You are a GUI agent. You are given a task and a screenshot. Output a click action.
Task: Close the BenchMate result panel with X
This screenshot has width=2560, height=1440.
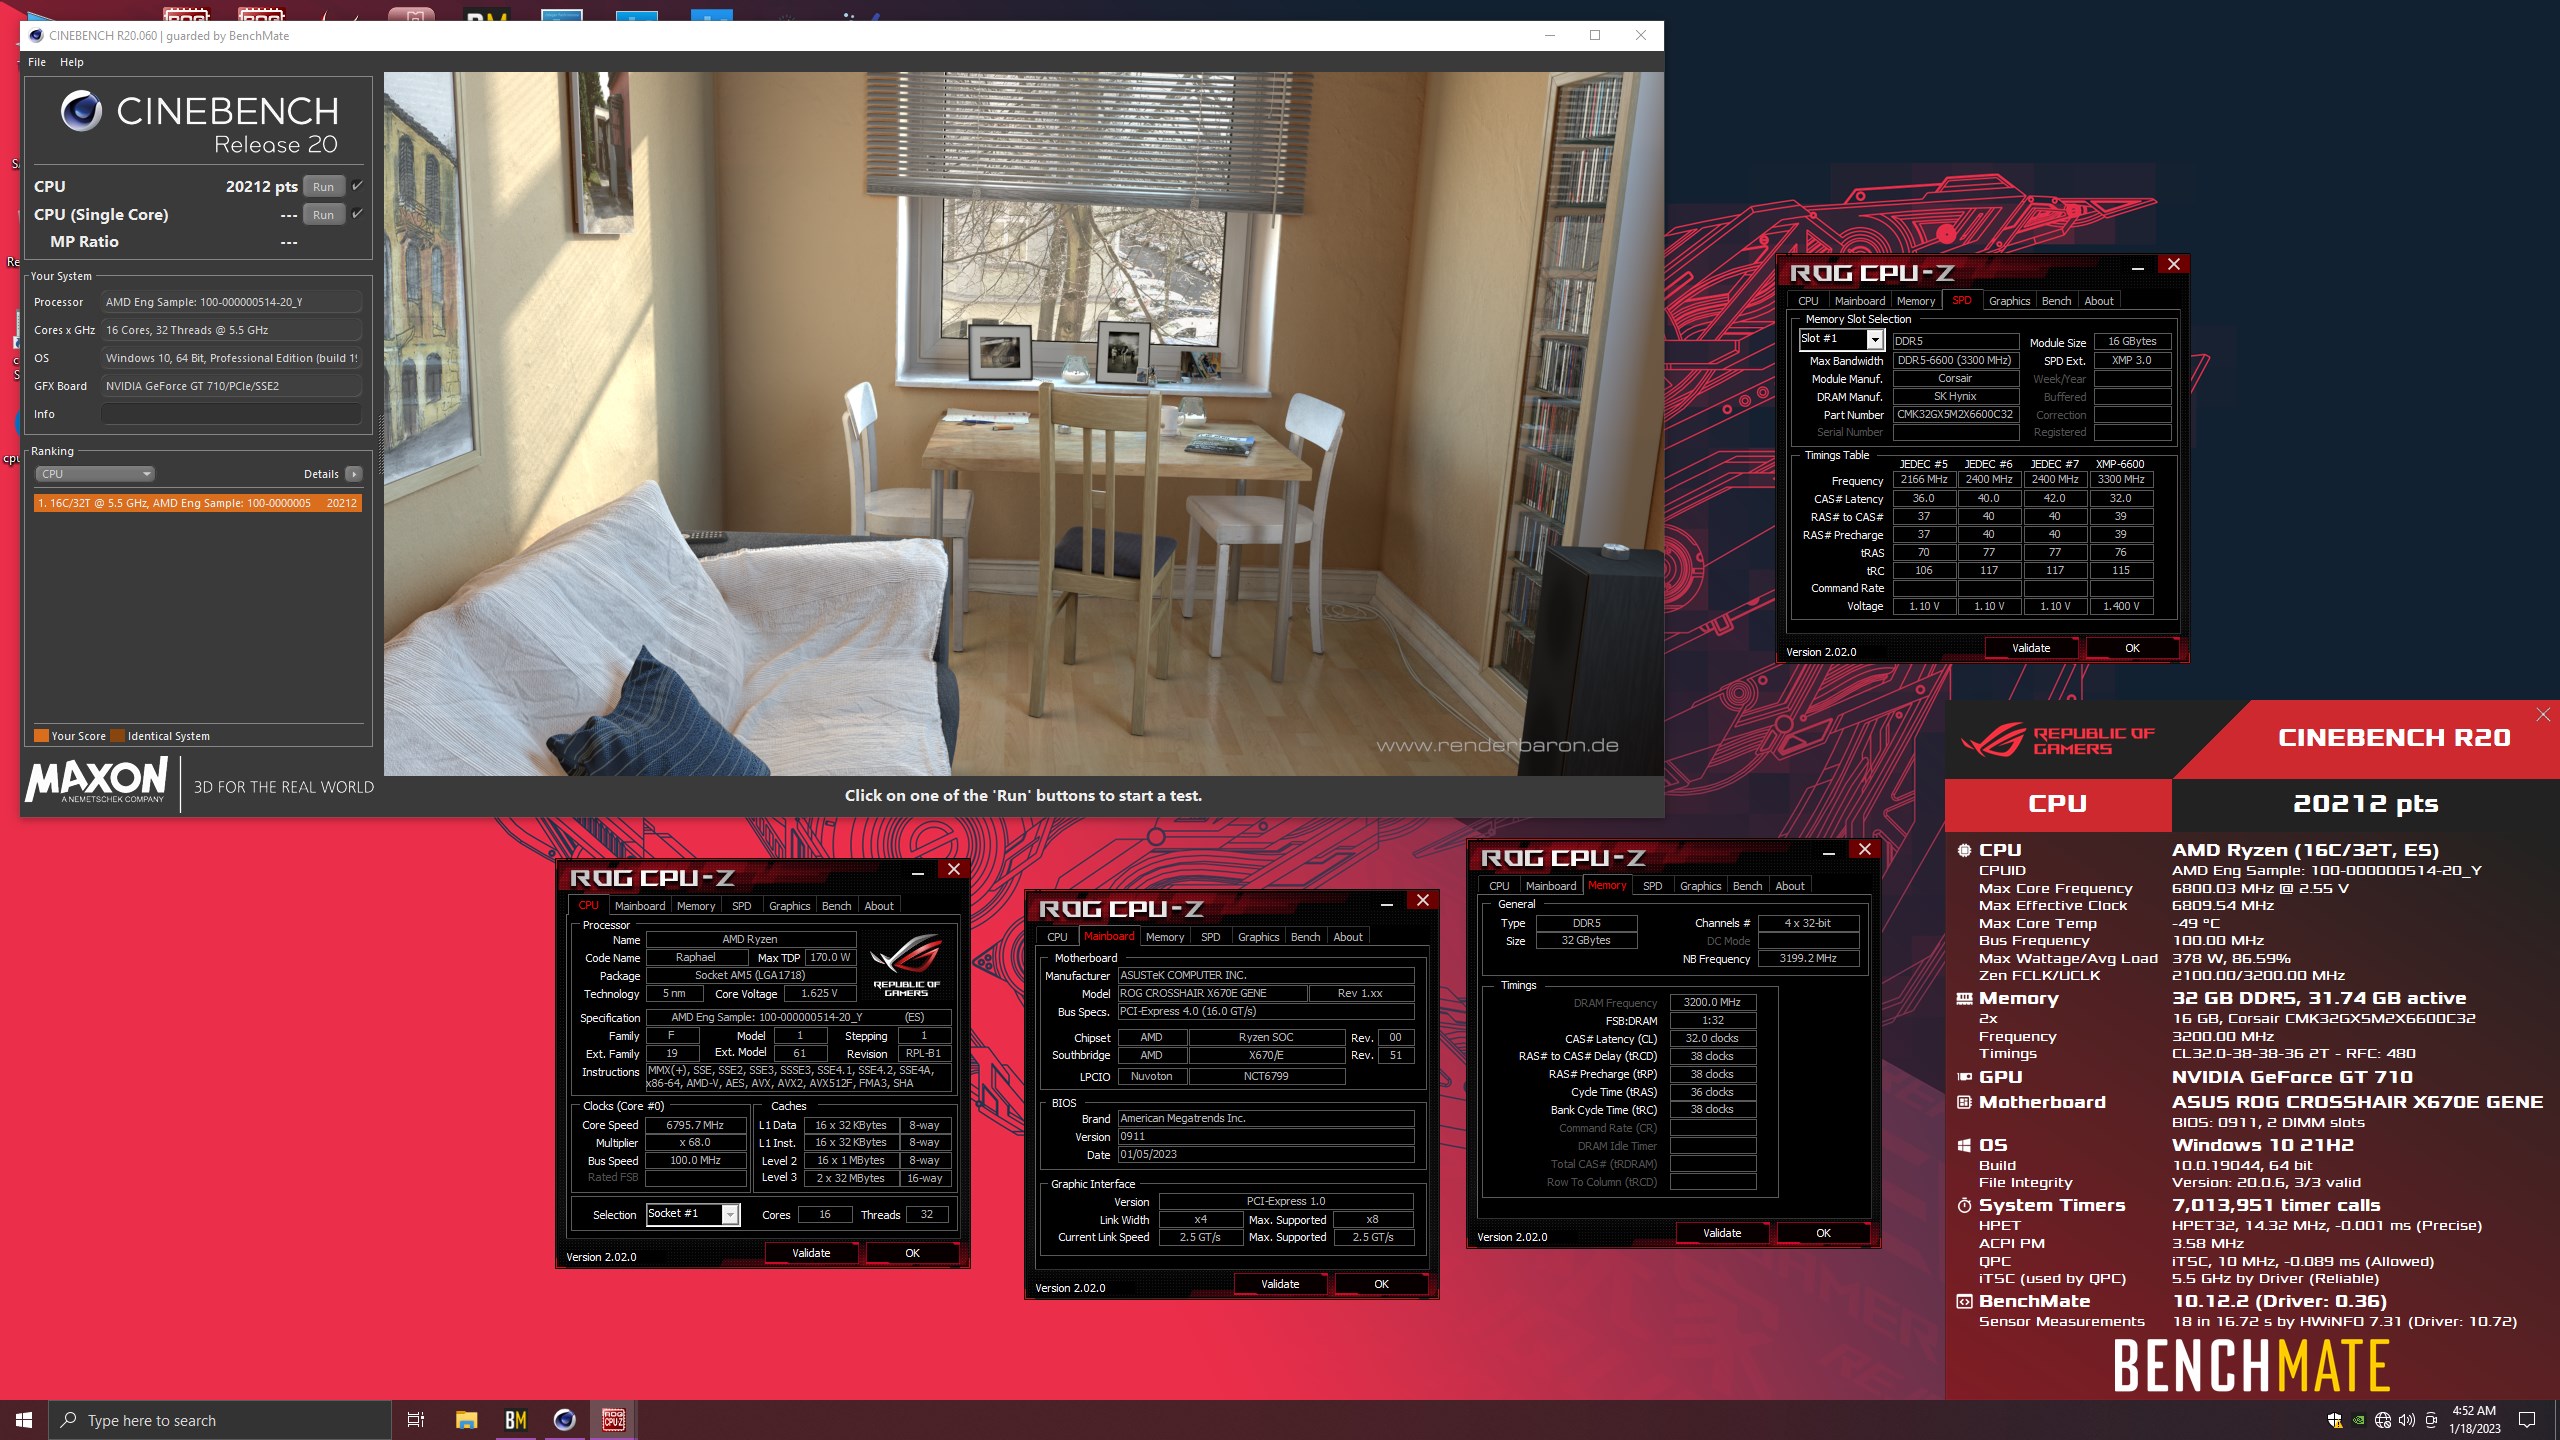coord(2543,714)
